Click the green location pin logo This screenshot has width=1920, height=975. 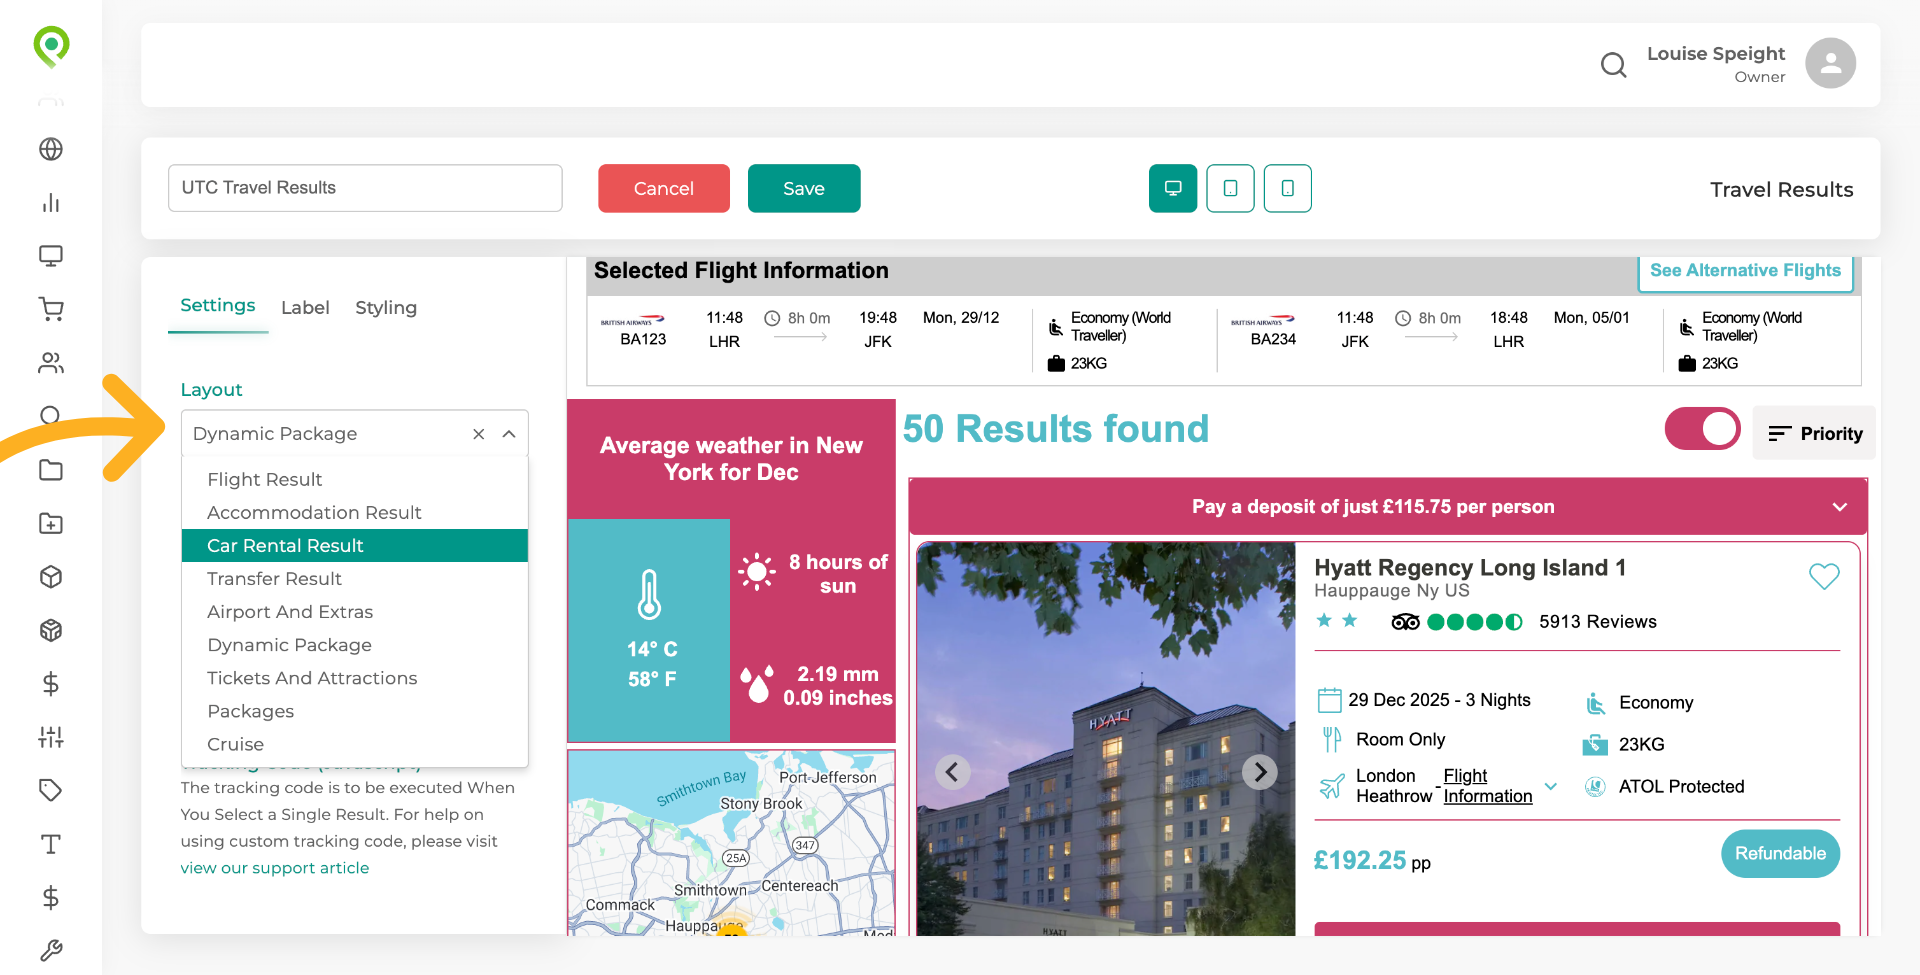[x=51, y=46]
